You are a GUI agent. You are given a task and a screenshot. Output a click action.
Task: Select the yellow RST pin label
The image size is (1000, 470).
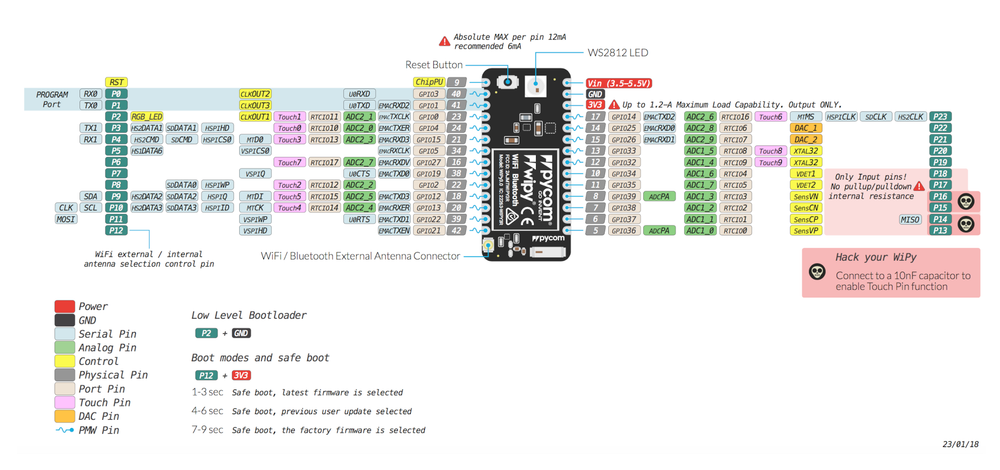coord(117,82)
